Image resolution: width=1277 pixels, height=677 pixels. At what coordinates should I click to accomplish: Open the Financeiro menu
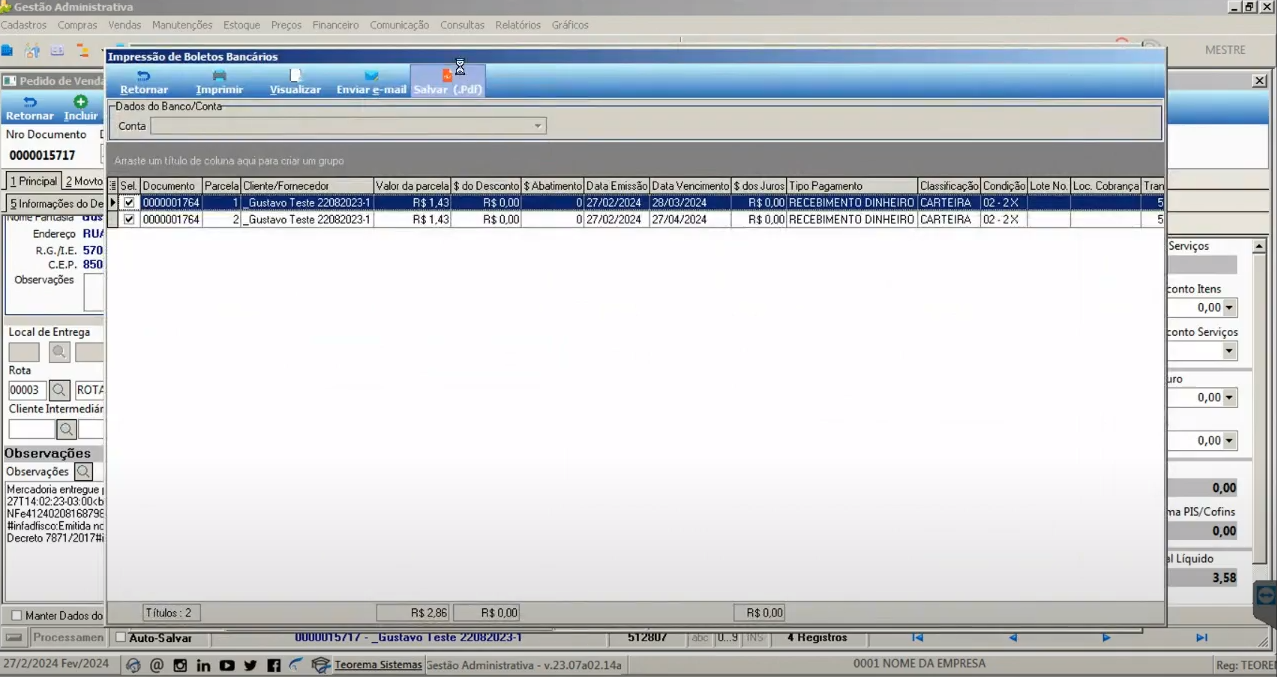pos(336,25)
